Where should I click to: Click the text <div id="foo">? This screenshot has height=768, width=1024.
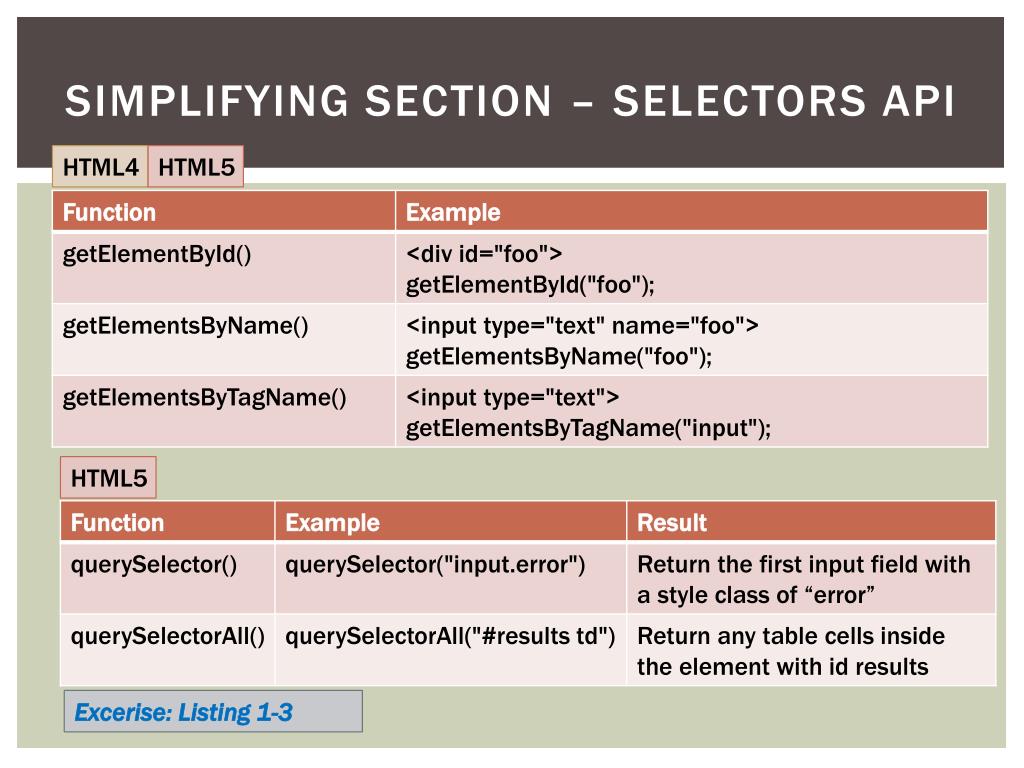coord(484,253)
